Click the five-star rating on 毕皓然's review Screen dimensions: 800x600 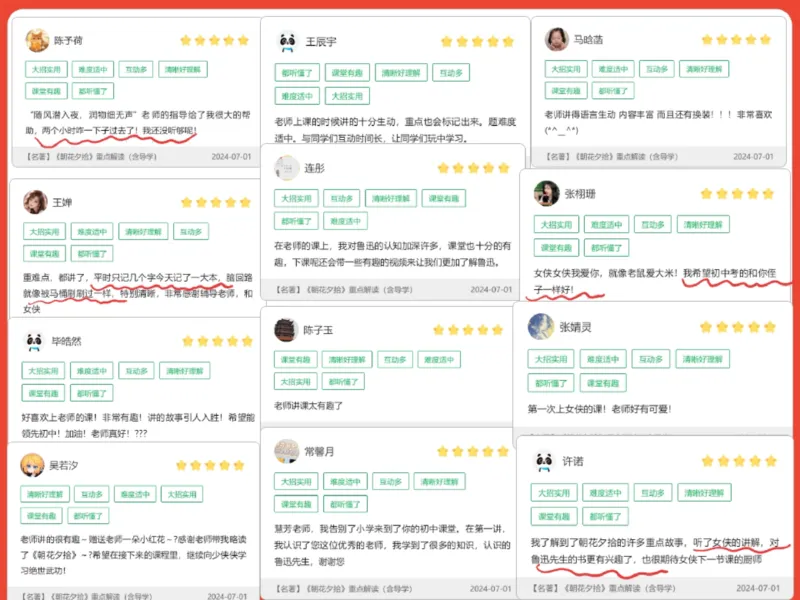coord(217,341)
